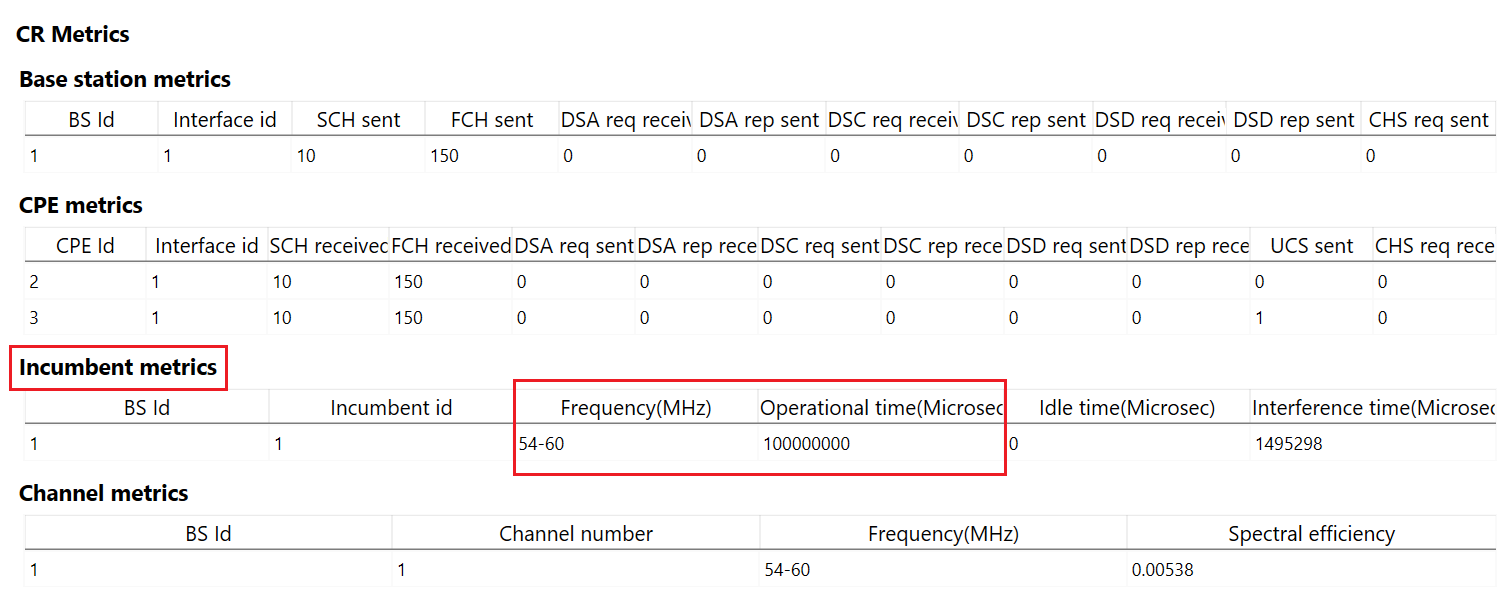Sort by the "Channel number" column header
Screen dimensions: 1501x590
(576, 534)
